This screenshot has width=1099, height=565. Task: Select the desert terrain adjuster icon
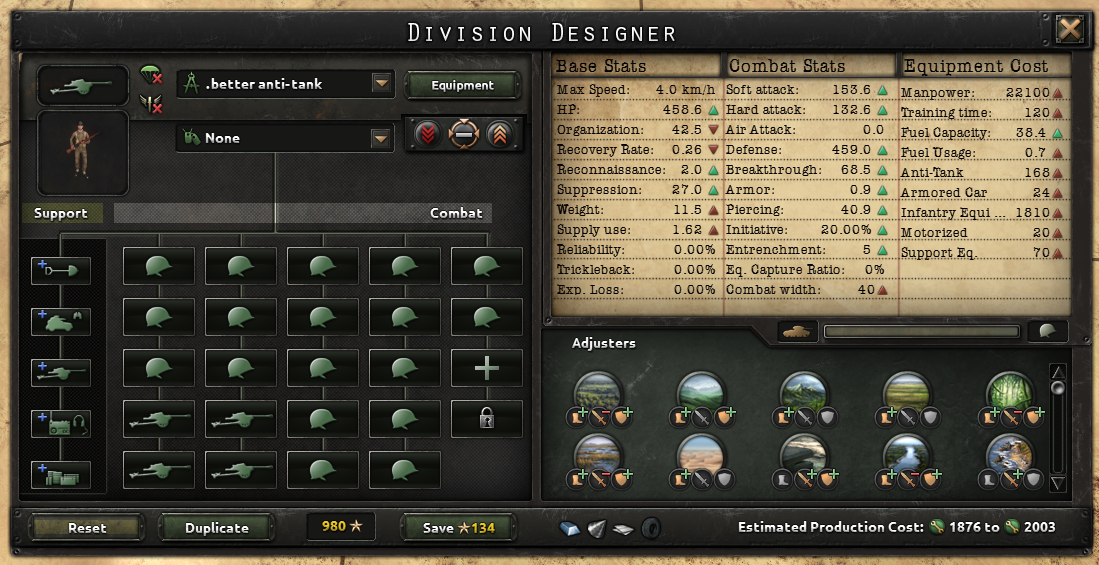pos(701,454)
